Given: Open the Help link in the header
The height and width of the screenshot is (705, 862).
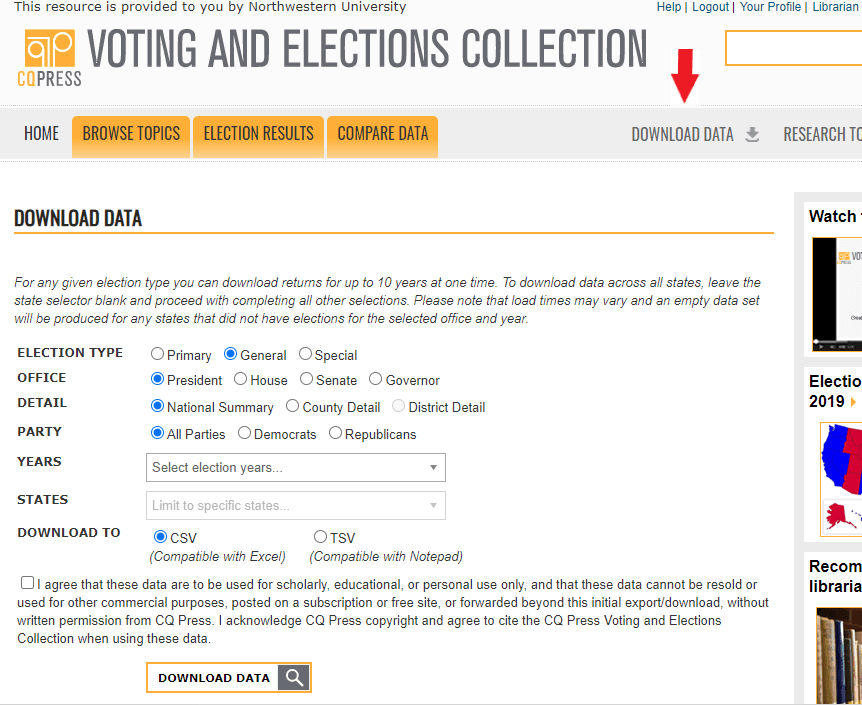Looking at the screenshot, I should pyautogui.click(x=668, y=7).
